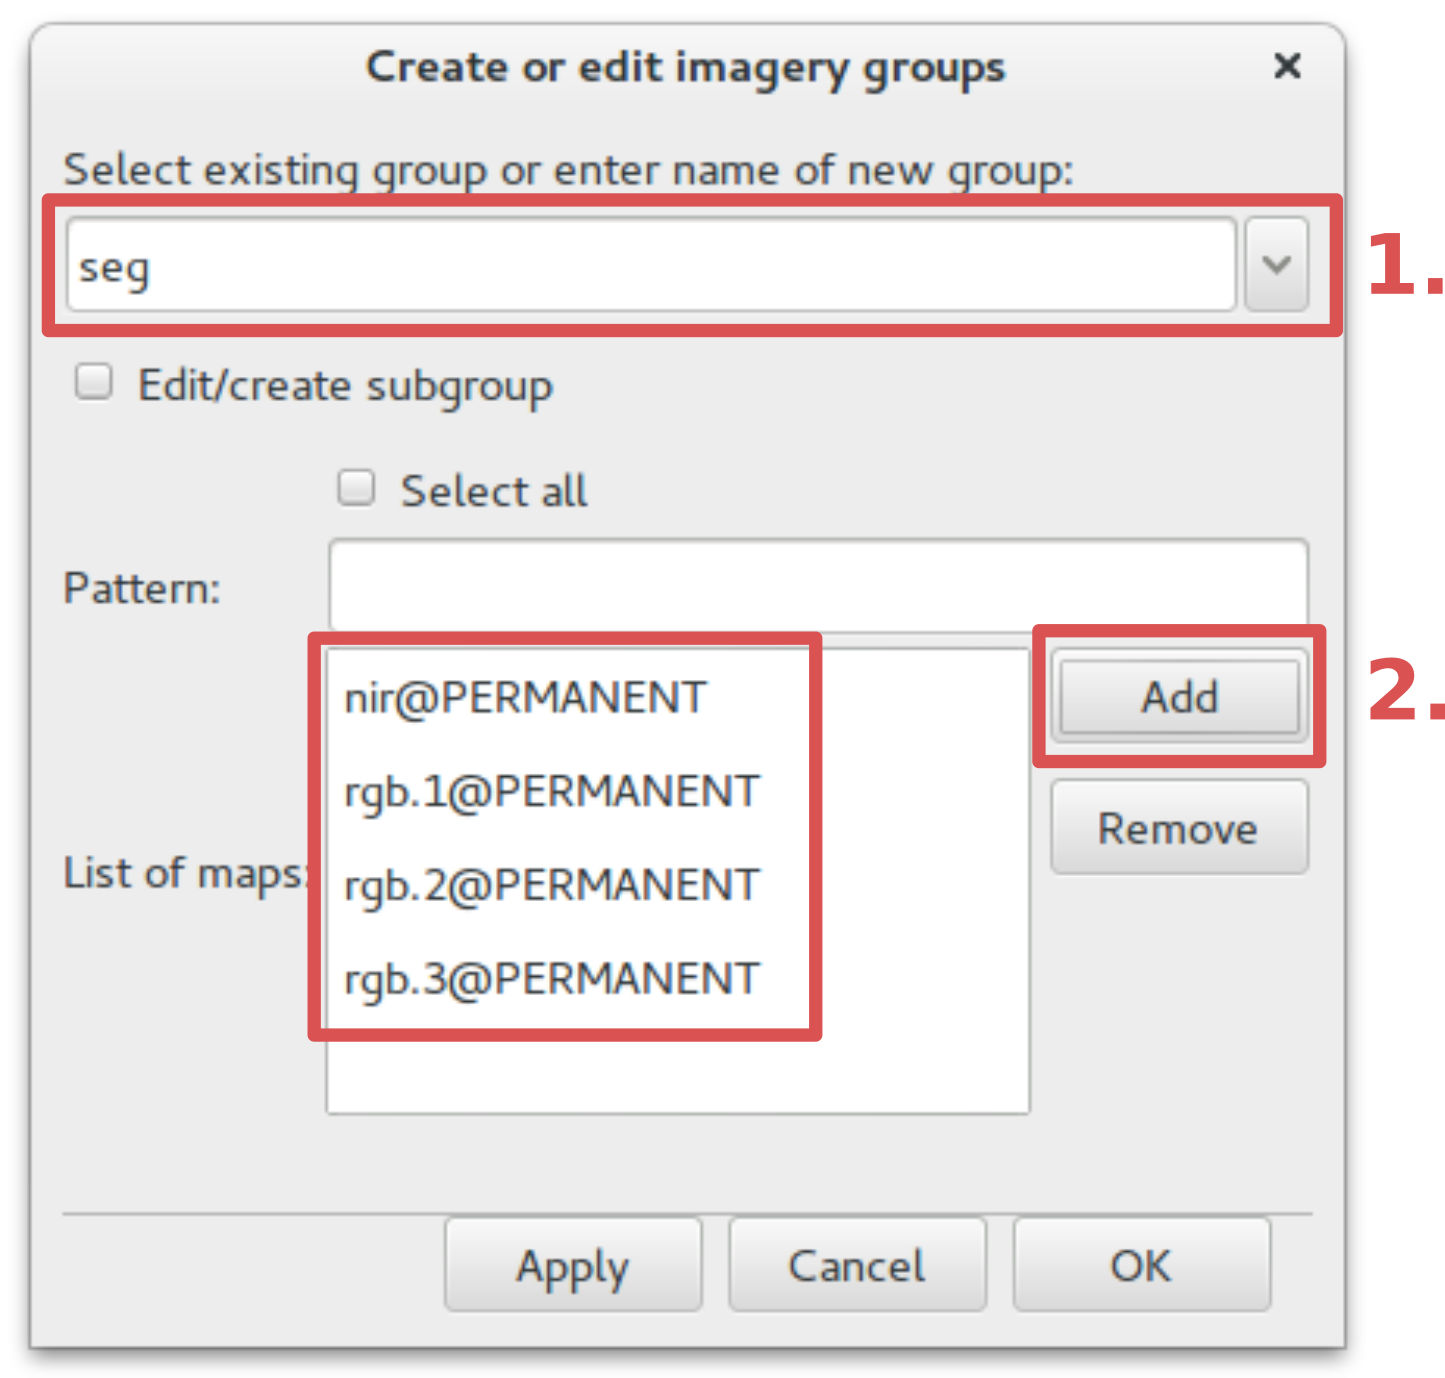Focus the Pattern input field
Screen dimensions: 1445x1378
click(818, 587)
